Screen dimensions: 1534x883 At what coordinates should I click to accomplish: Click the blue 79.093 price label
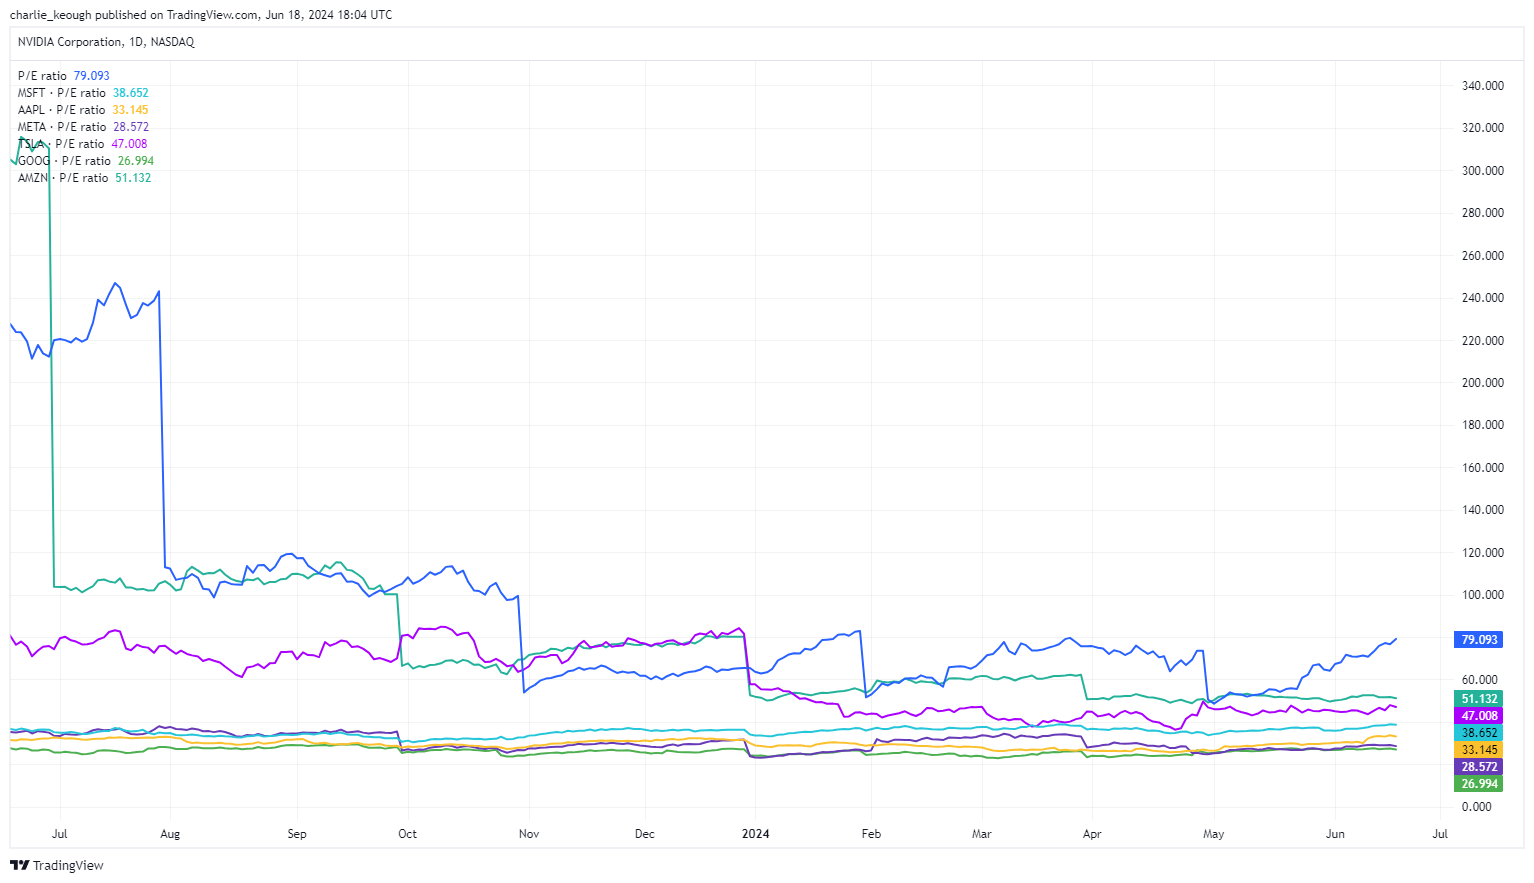1479,640
